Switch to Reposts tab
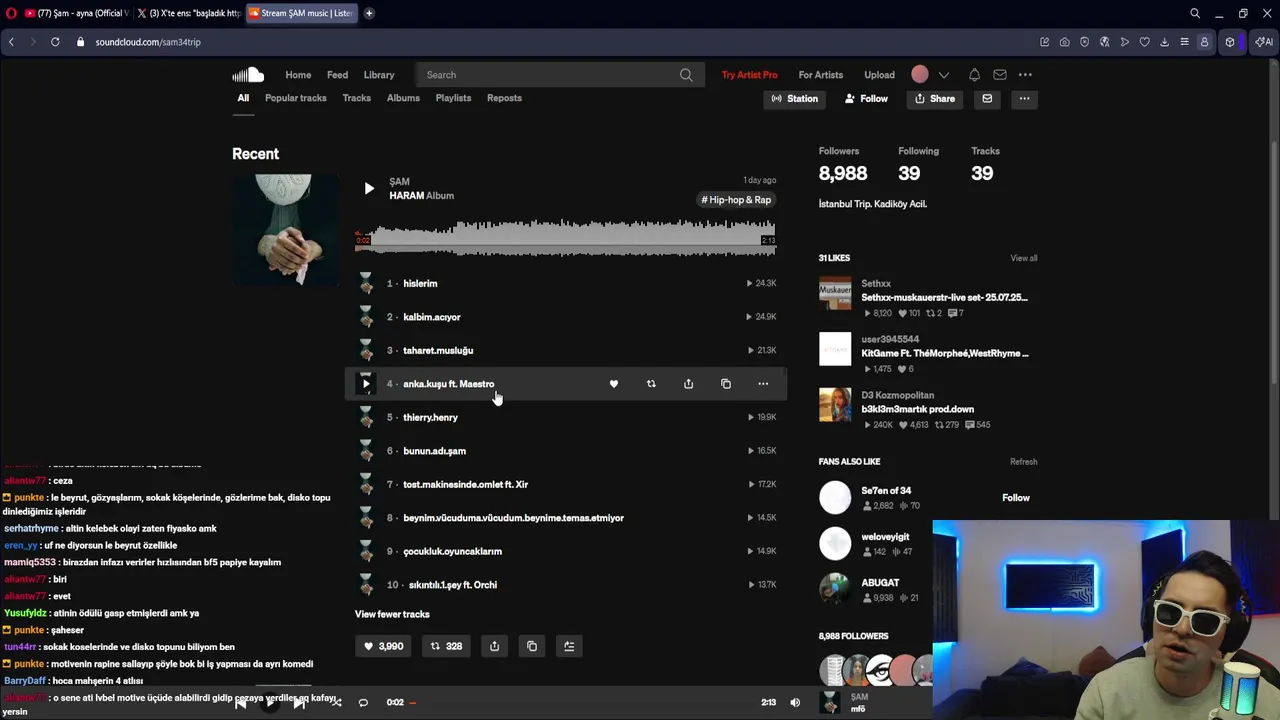Viewport: 1280px width, 720px height. (x=504, y=98)
